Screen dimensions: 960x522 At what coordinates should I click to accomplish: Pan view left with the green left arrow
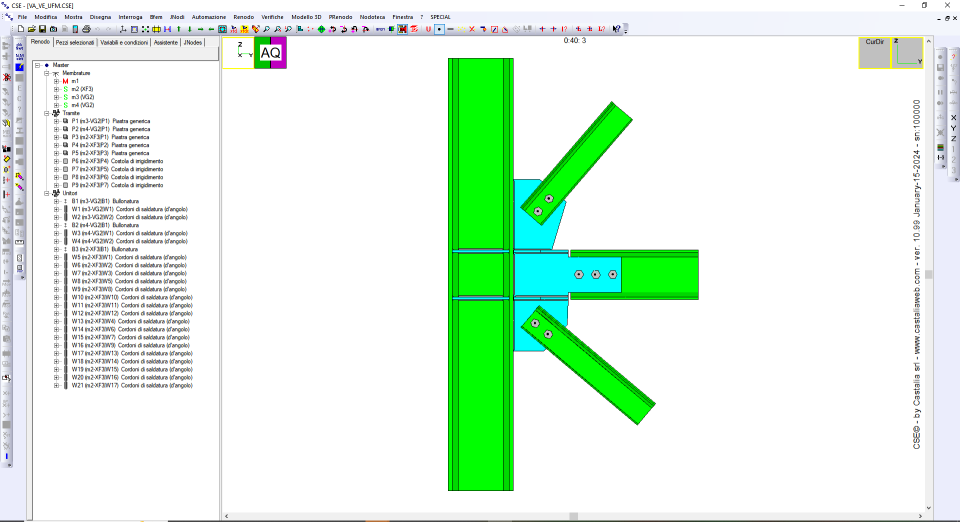(x=211, y=29)
